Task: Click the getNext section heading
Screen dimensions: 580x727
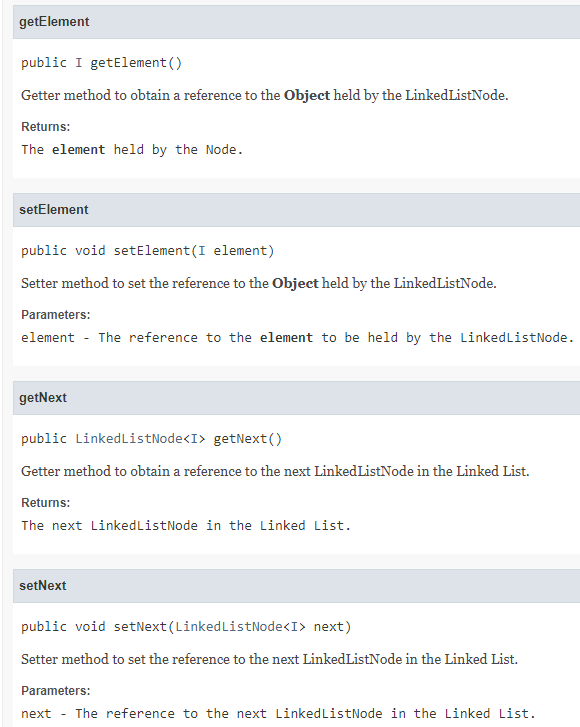Action: coord(43,398)
